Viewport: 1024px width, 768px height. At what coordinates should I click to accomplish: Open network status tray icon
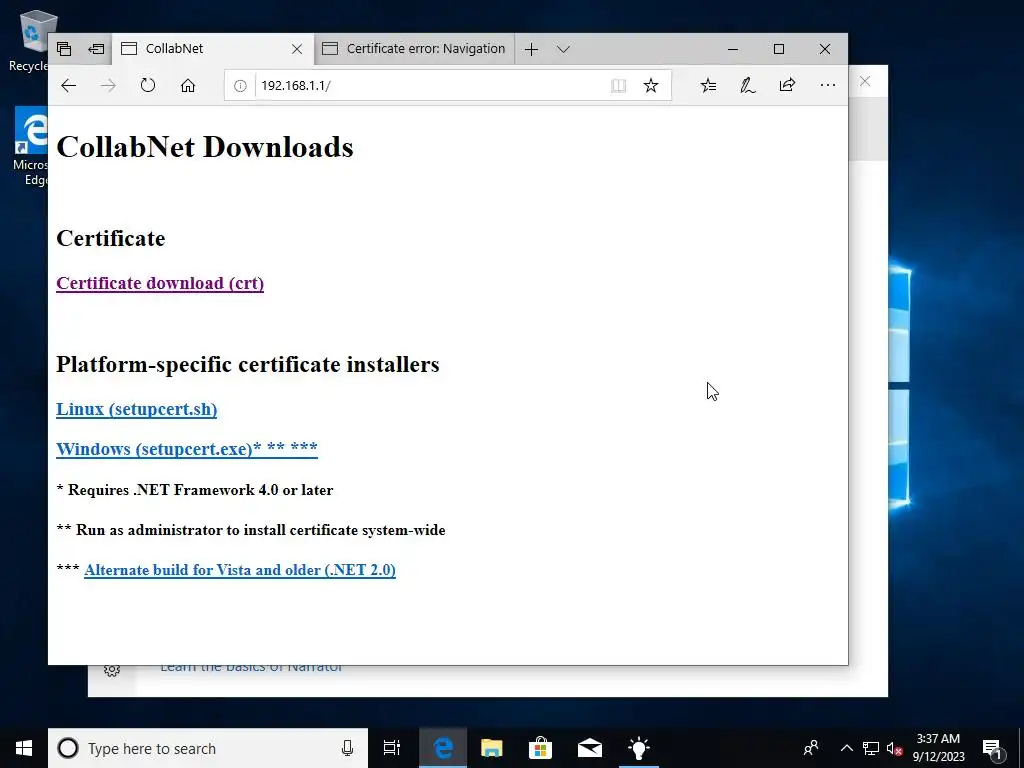pos(871,748)
